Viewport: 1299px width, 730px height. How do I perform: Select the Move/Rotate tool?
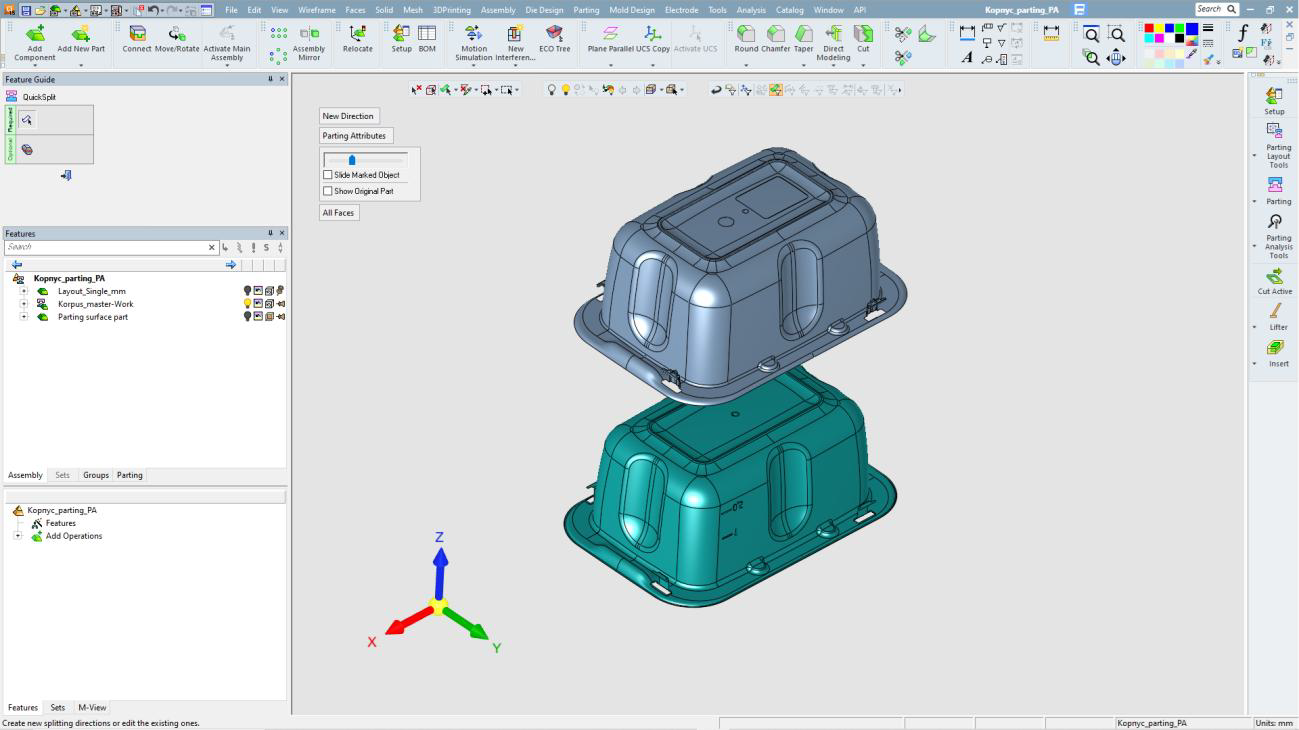[x=177, y=35]
